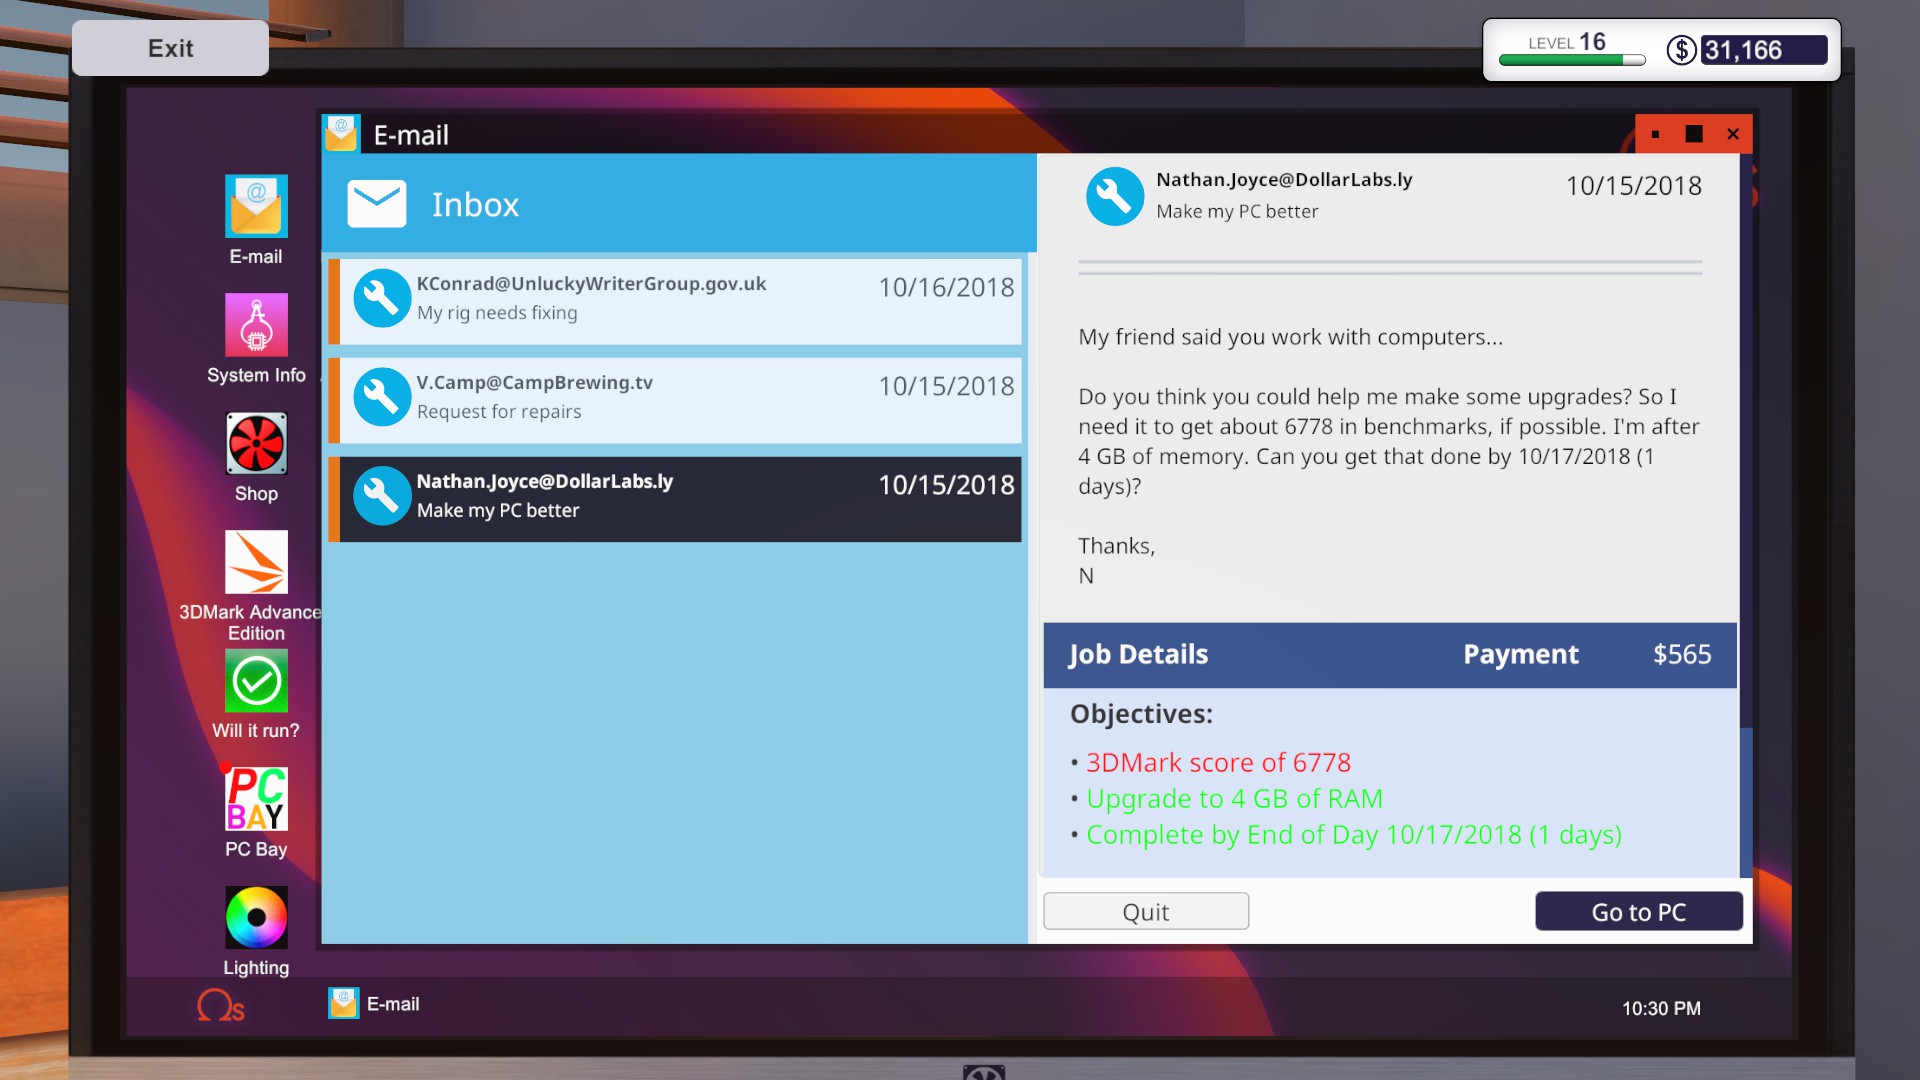Start 3DMark Advanced Edition
Image resolution: width=1920 pixels, height=1080 pixels.
(x=256, y=562)
